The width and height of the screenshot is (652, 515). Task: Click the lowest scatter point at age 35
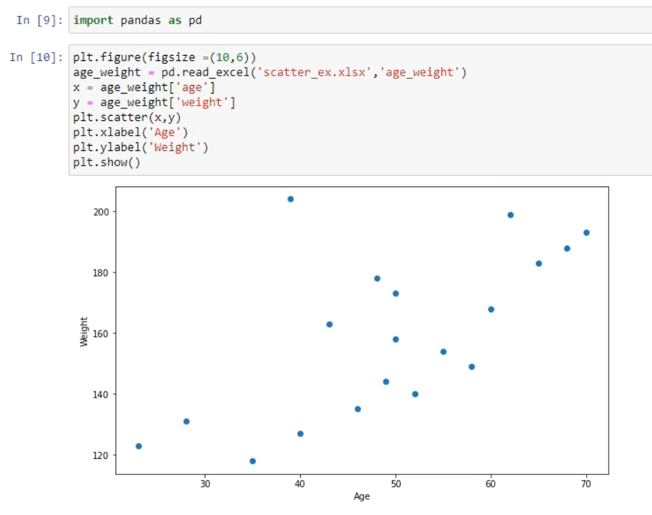tap(253, 461)
